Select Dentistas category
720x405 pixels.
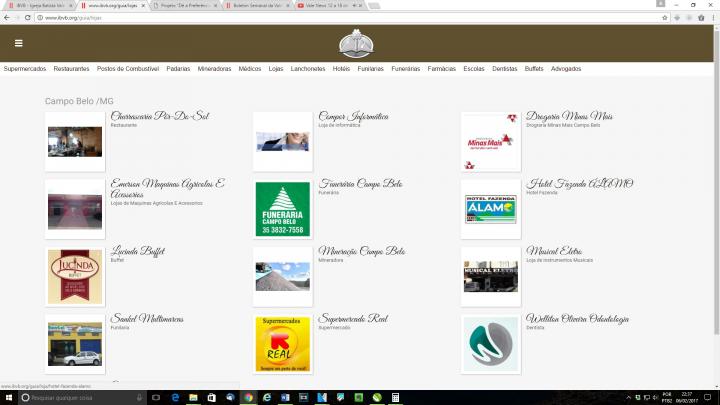click(505, 69)
